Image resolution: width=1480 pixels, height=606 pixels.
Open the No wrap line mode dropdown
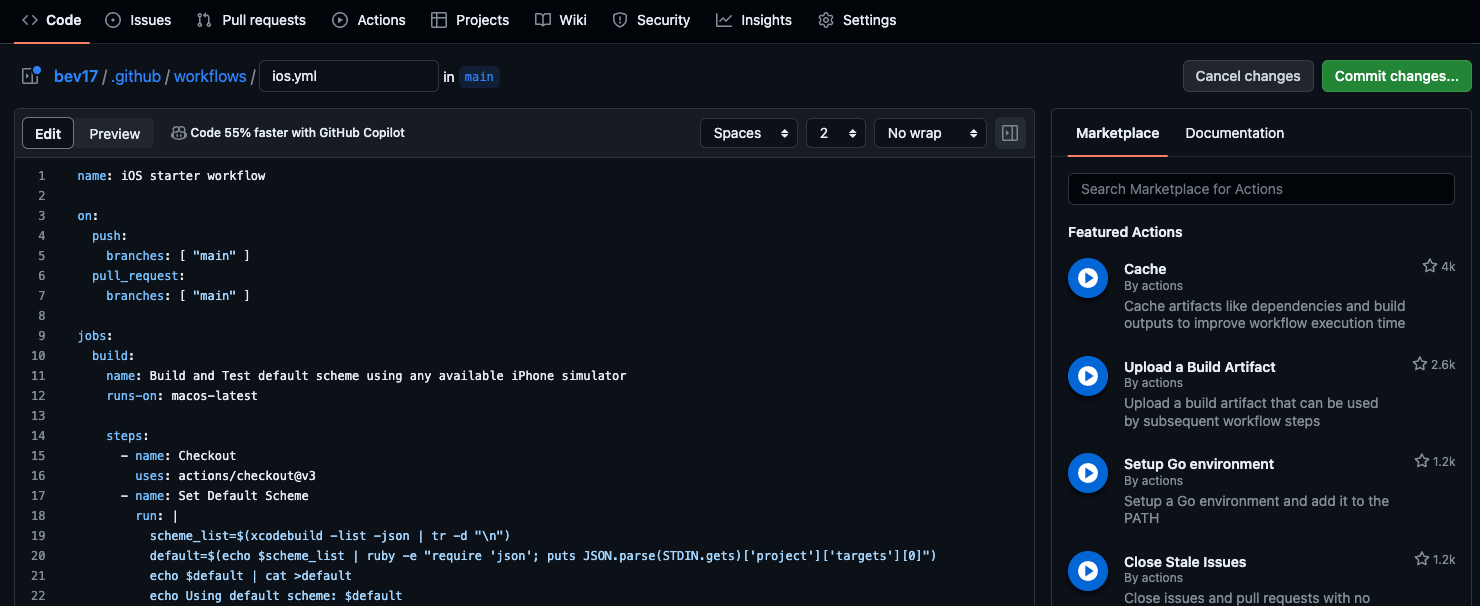click(930, 133)
